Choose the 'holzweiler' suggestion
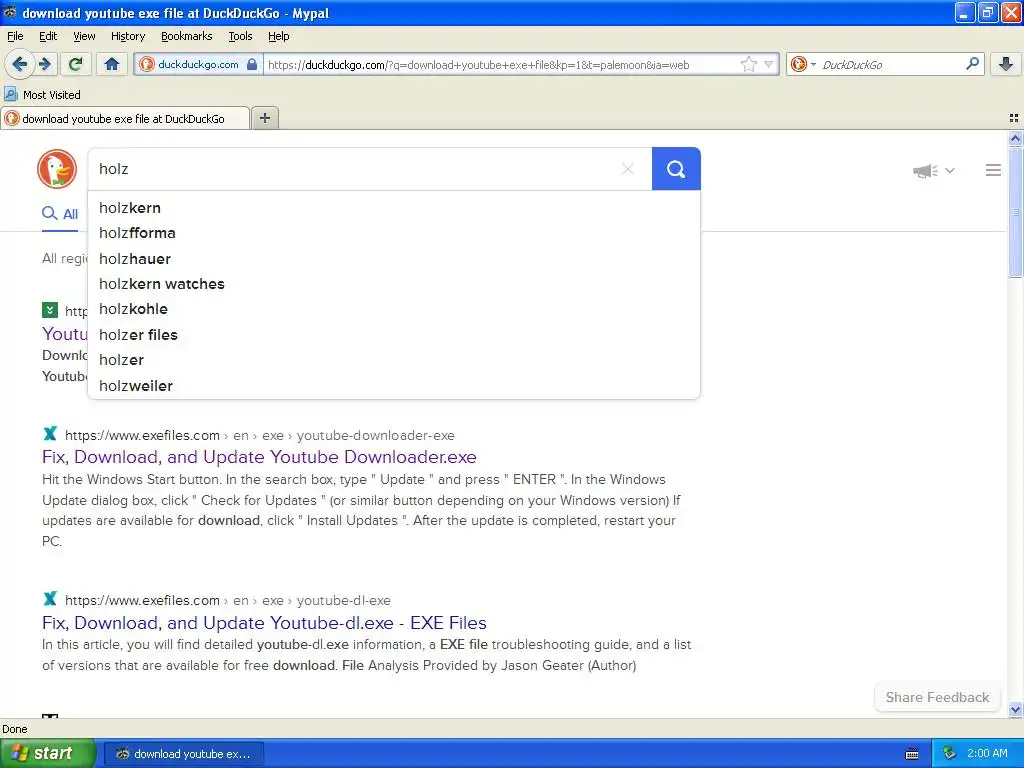This screenshot has height=768, width=1024. pos(394,385)
